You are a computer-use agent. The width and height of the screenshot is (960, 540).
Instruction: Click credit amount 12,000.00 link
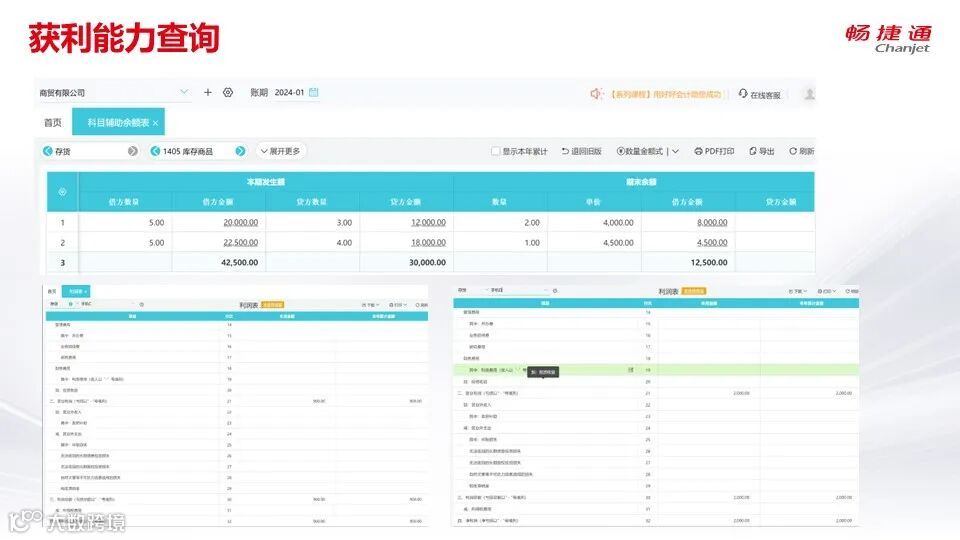[428, 222]
